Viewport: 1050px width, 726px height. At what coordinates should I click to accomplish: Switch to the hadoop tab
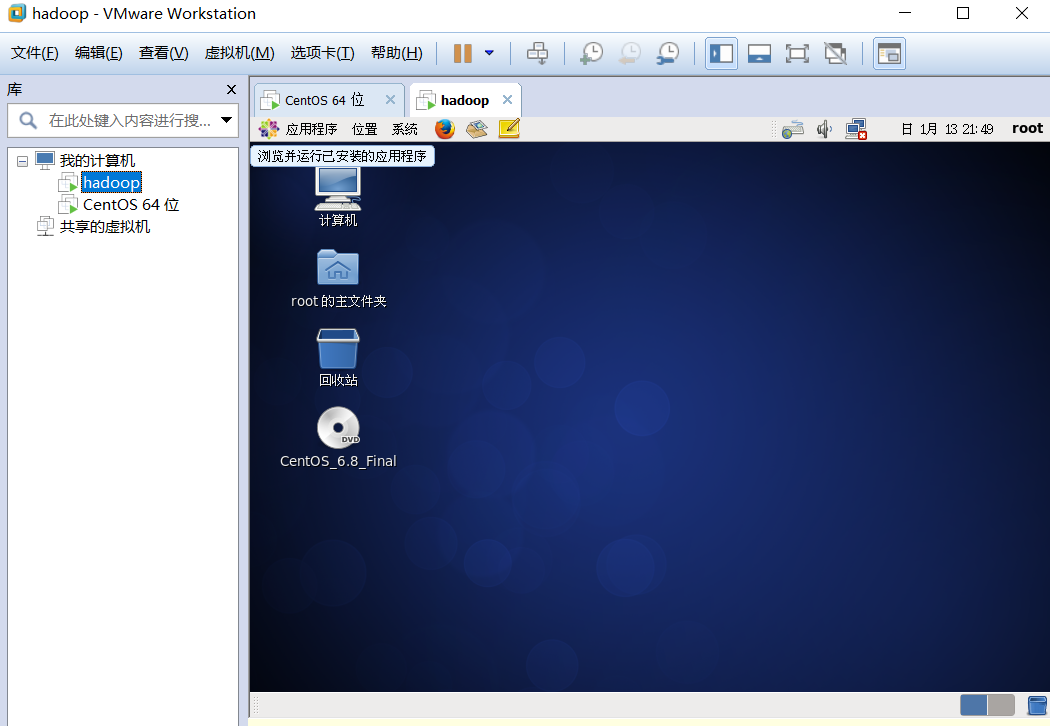coord(464,100)
